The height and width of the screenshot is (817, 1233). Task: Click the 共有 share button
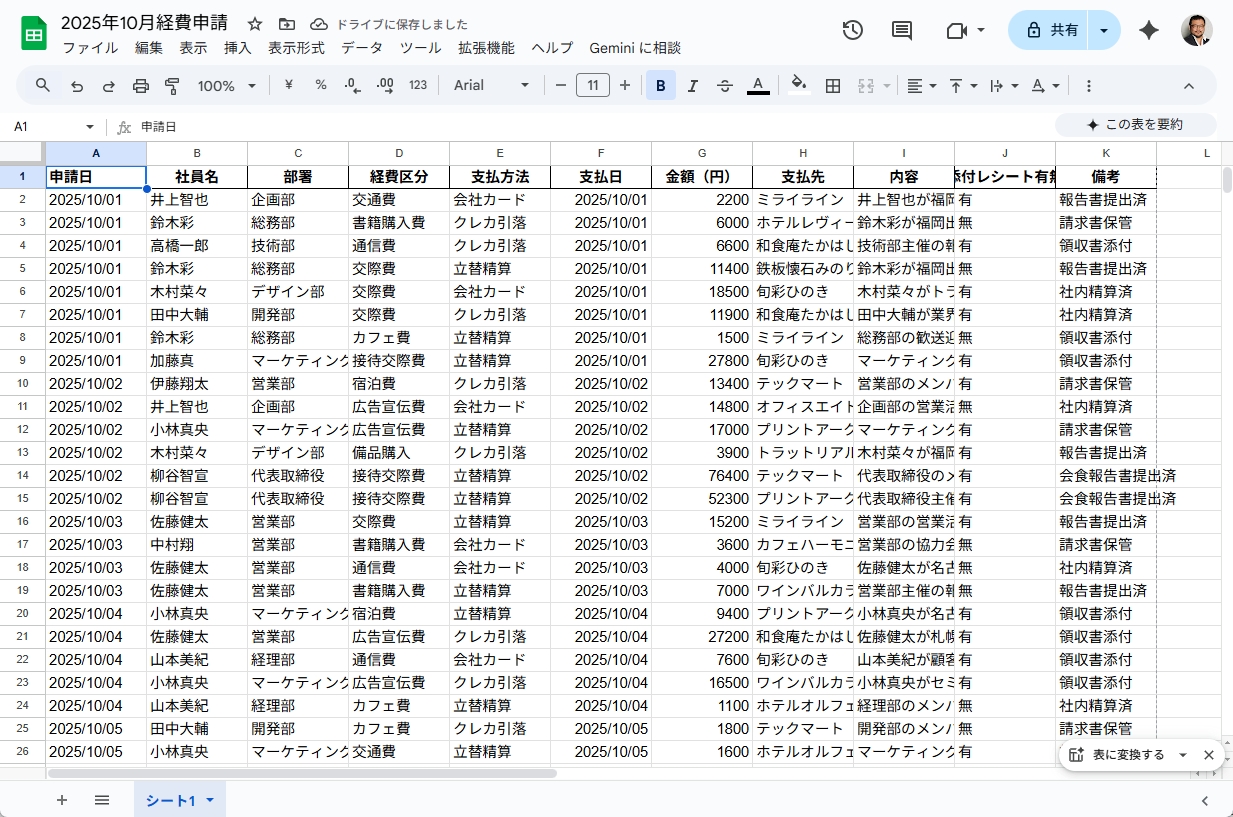(x=1049, y=30)
